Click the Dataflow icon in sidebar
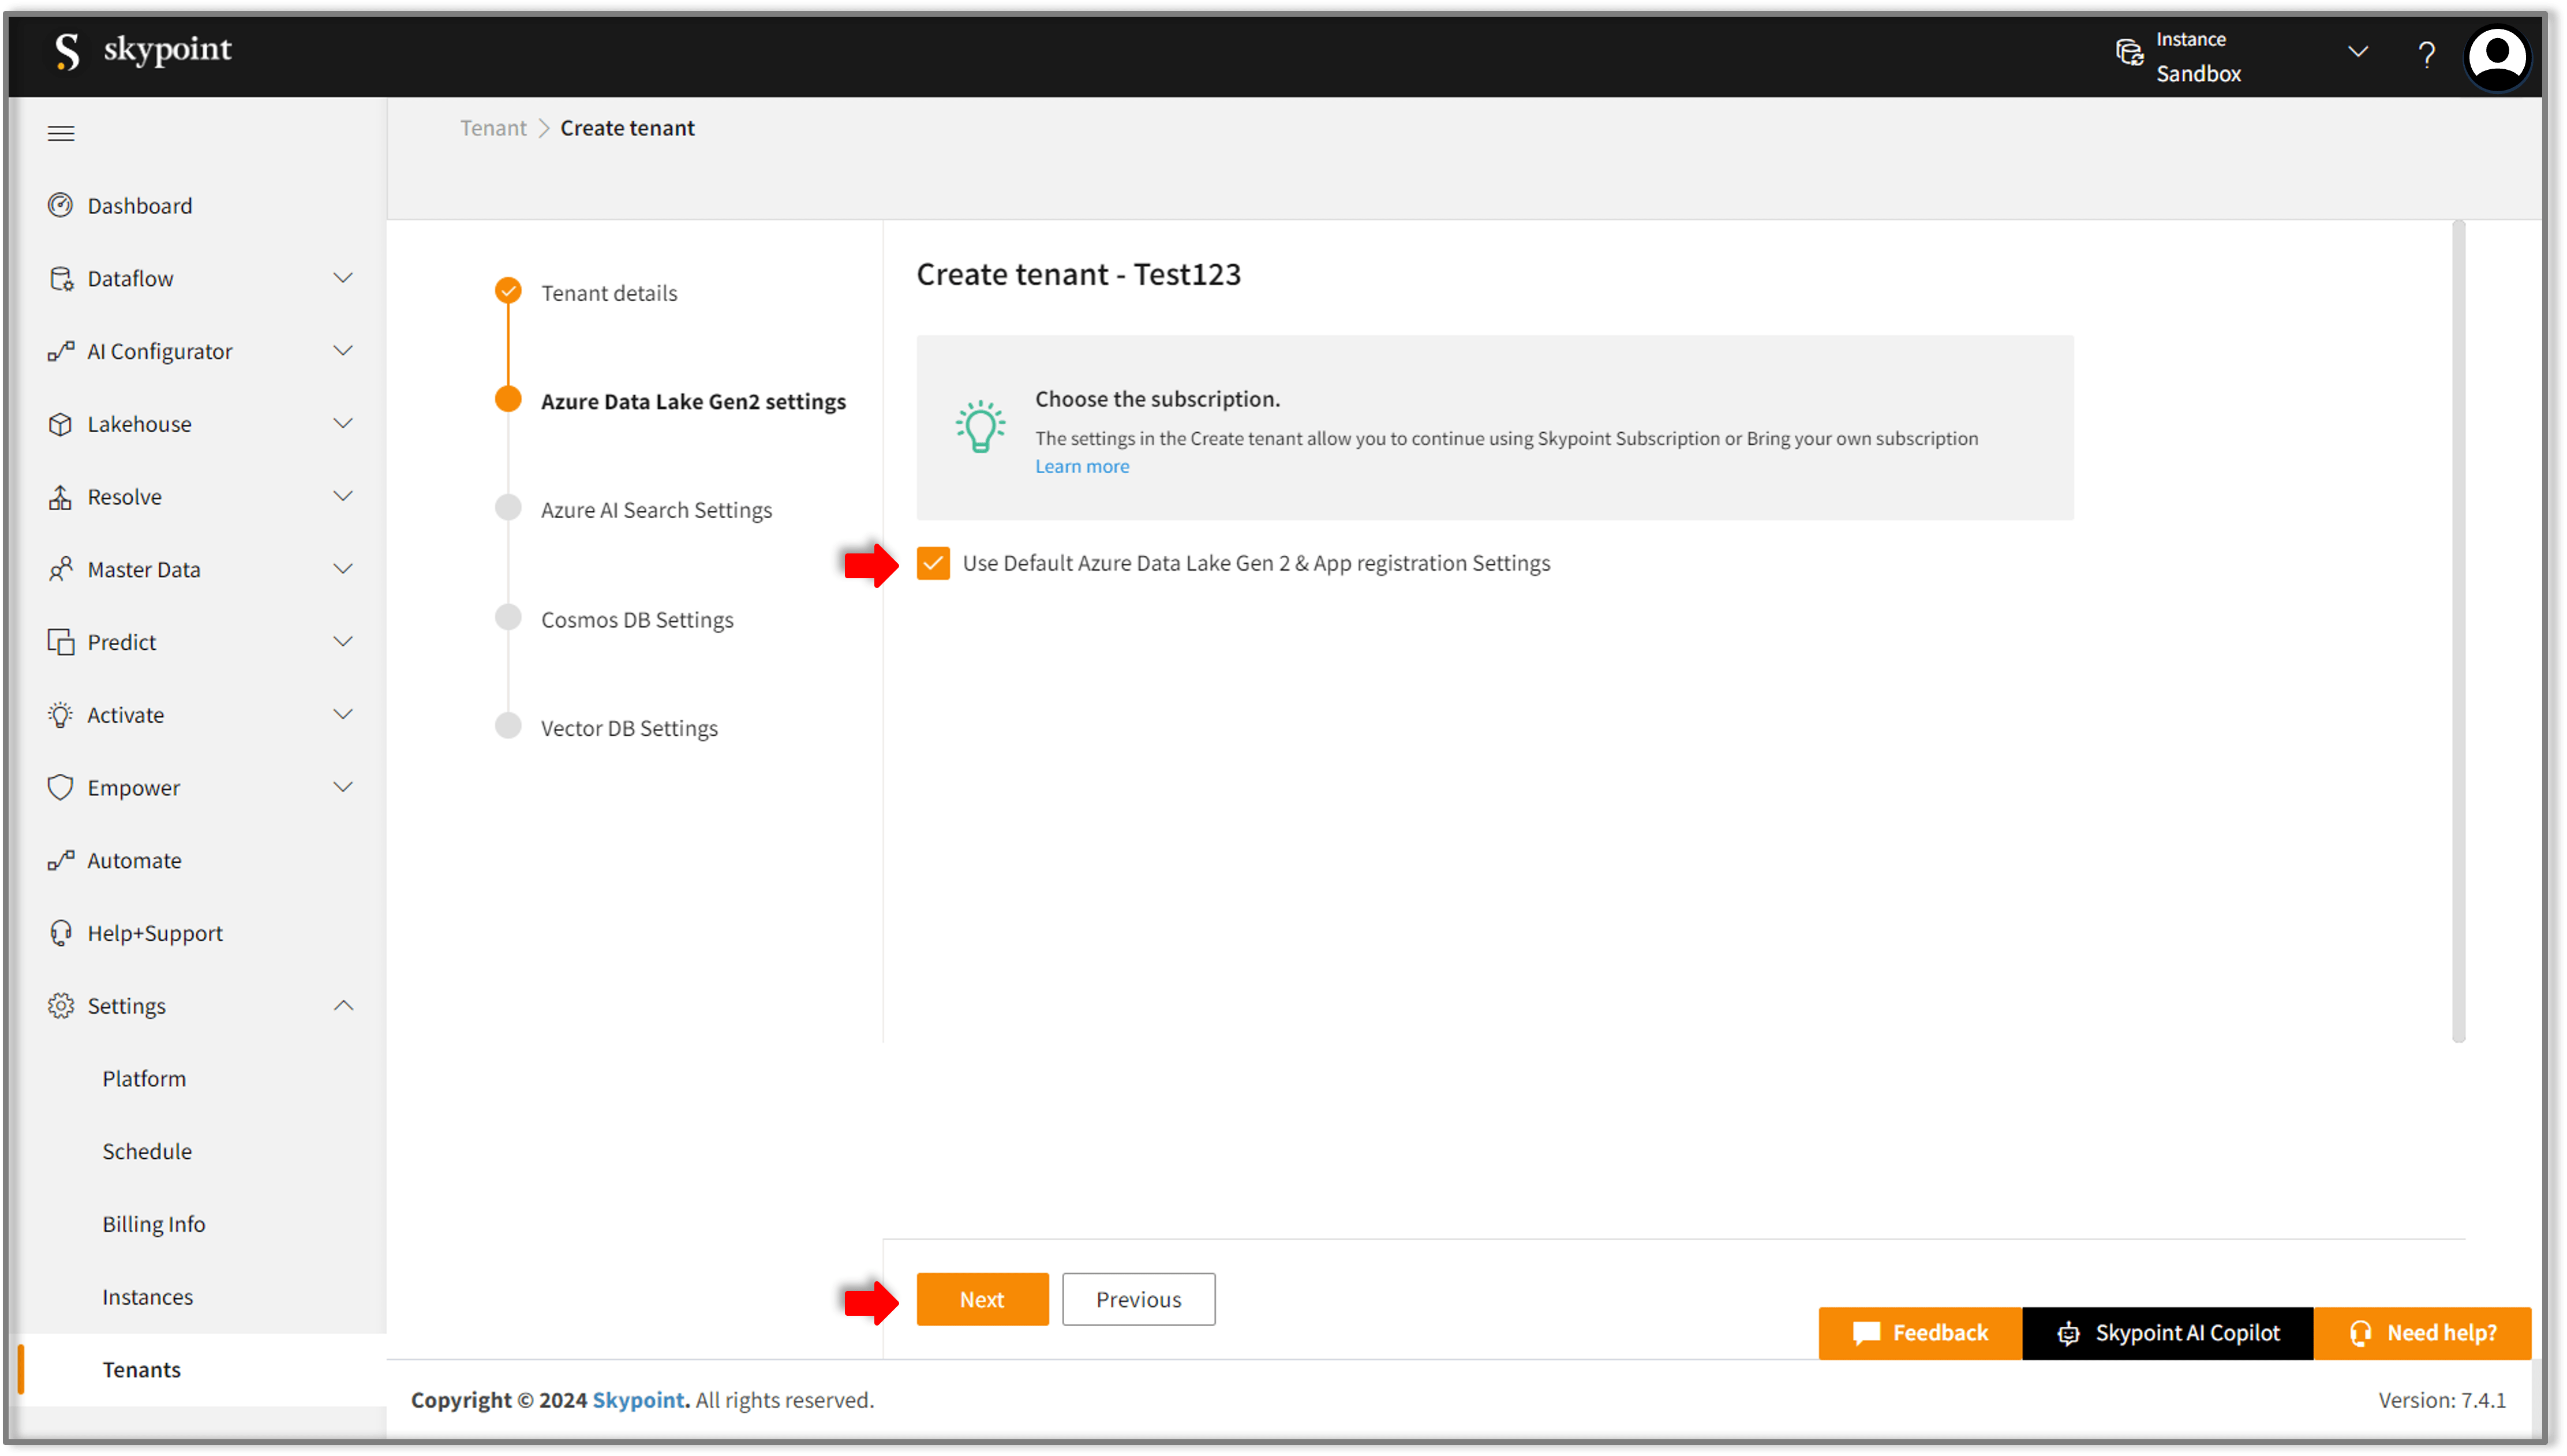 (62, 279)
